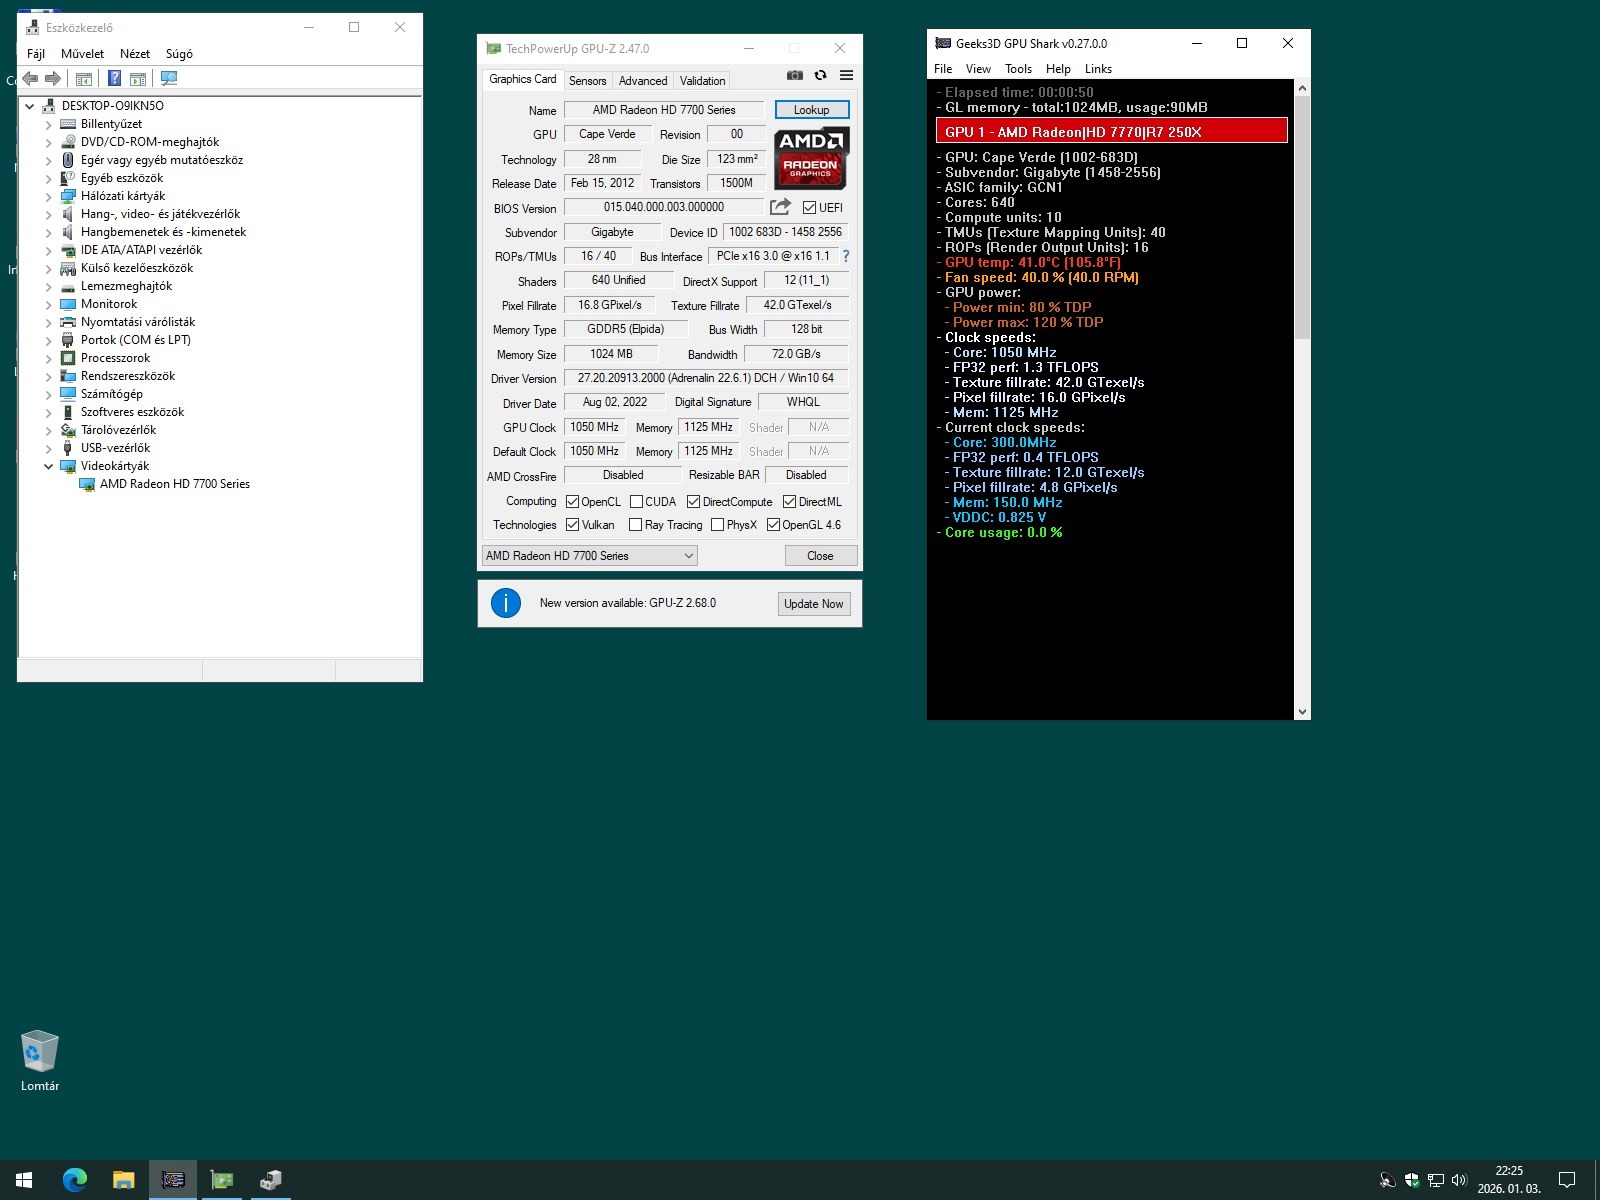Click the Bus Interface question mark
This screenshot has width=1600, height=1200.
846,256
